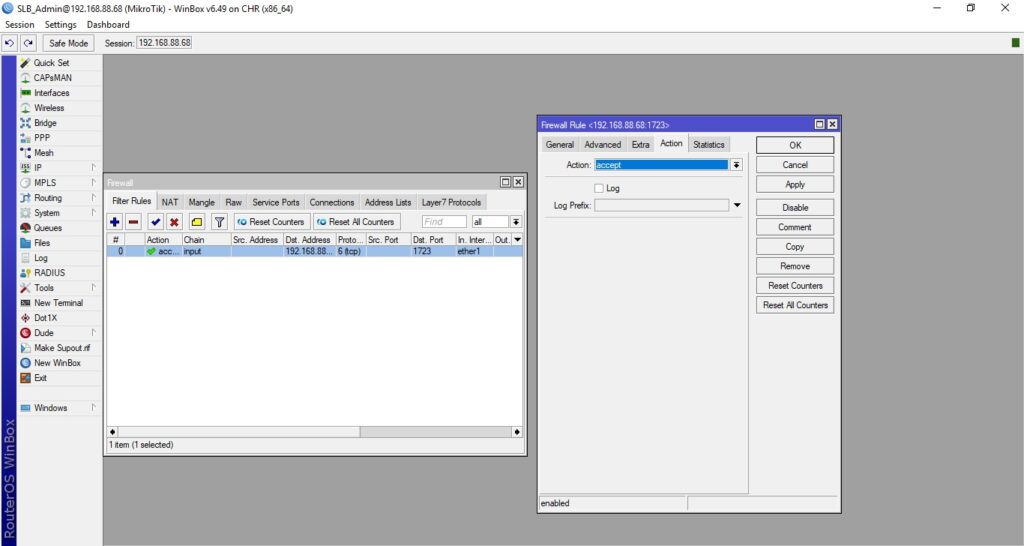Open the column selector dropdown in Firewall table
This screenshot has height=546, width=1024.
pos(517,240)
